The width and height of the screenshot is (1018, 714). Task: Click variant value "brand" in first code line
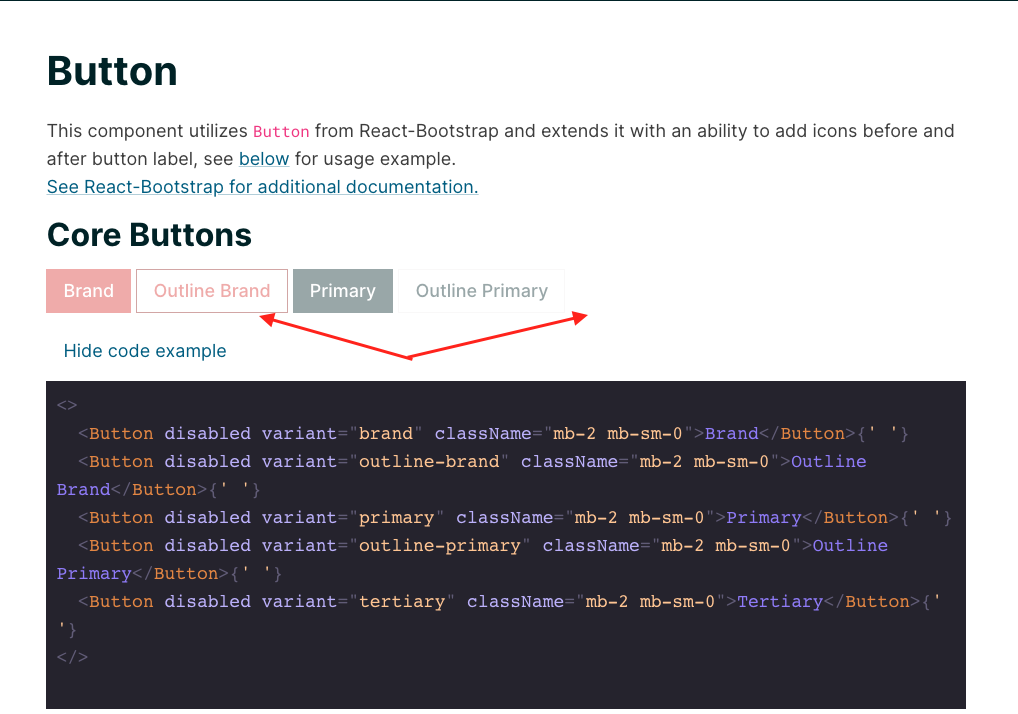point(386,434)
